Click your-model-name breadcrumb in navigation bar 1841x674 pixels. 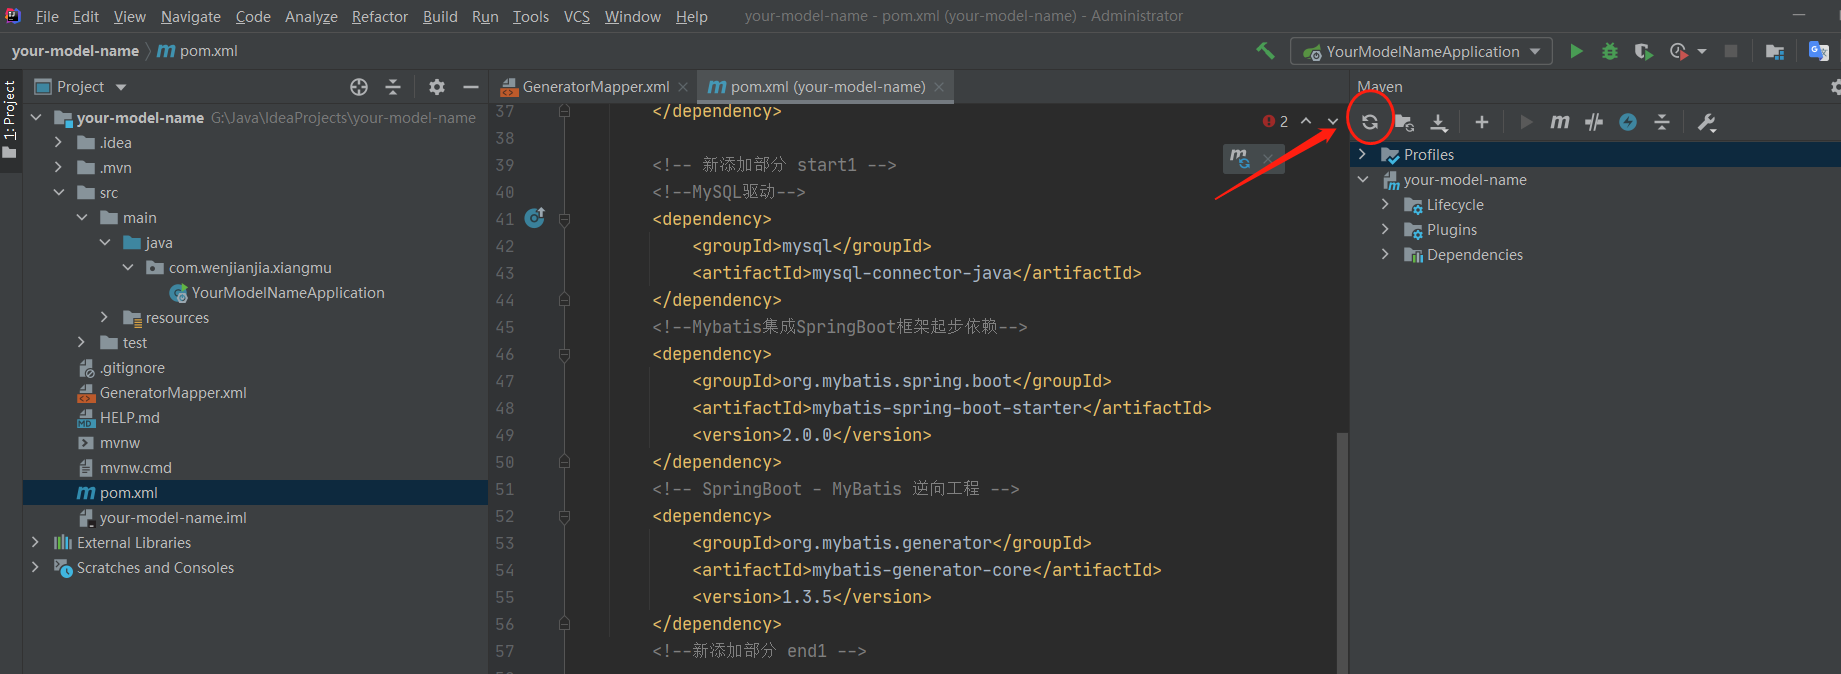pyautogui.click(x=75, y=51)
